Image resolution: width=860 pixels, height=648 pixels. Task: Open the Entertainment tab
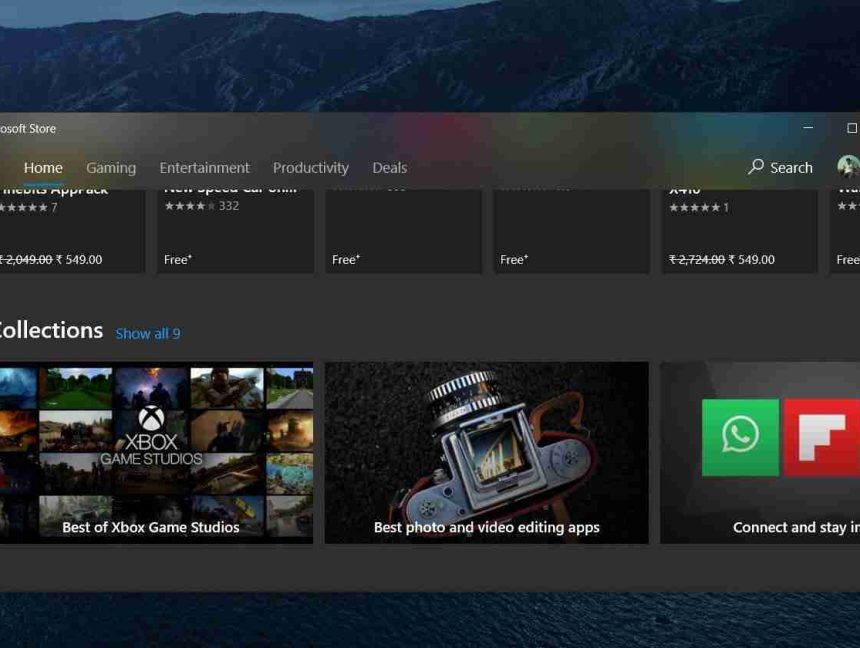[x=204, y=168]
